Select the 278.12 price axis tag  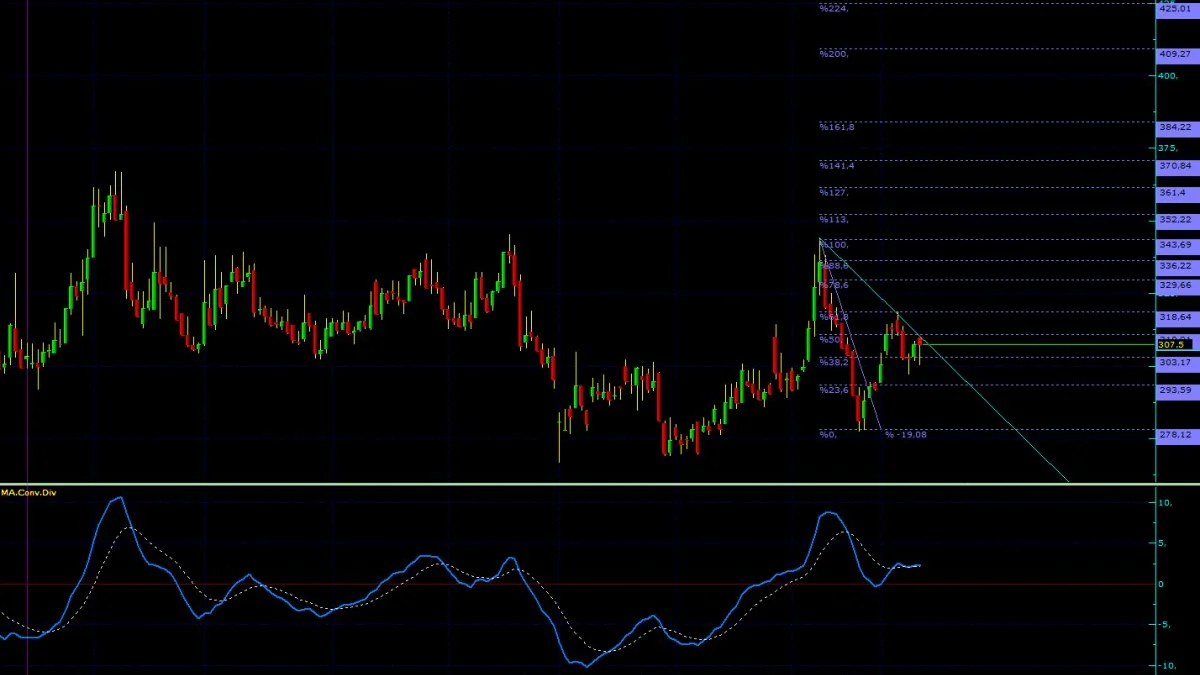[1176, 435]
